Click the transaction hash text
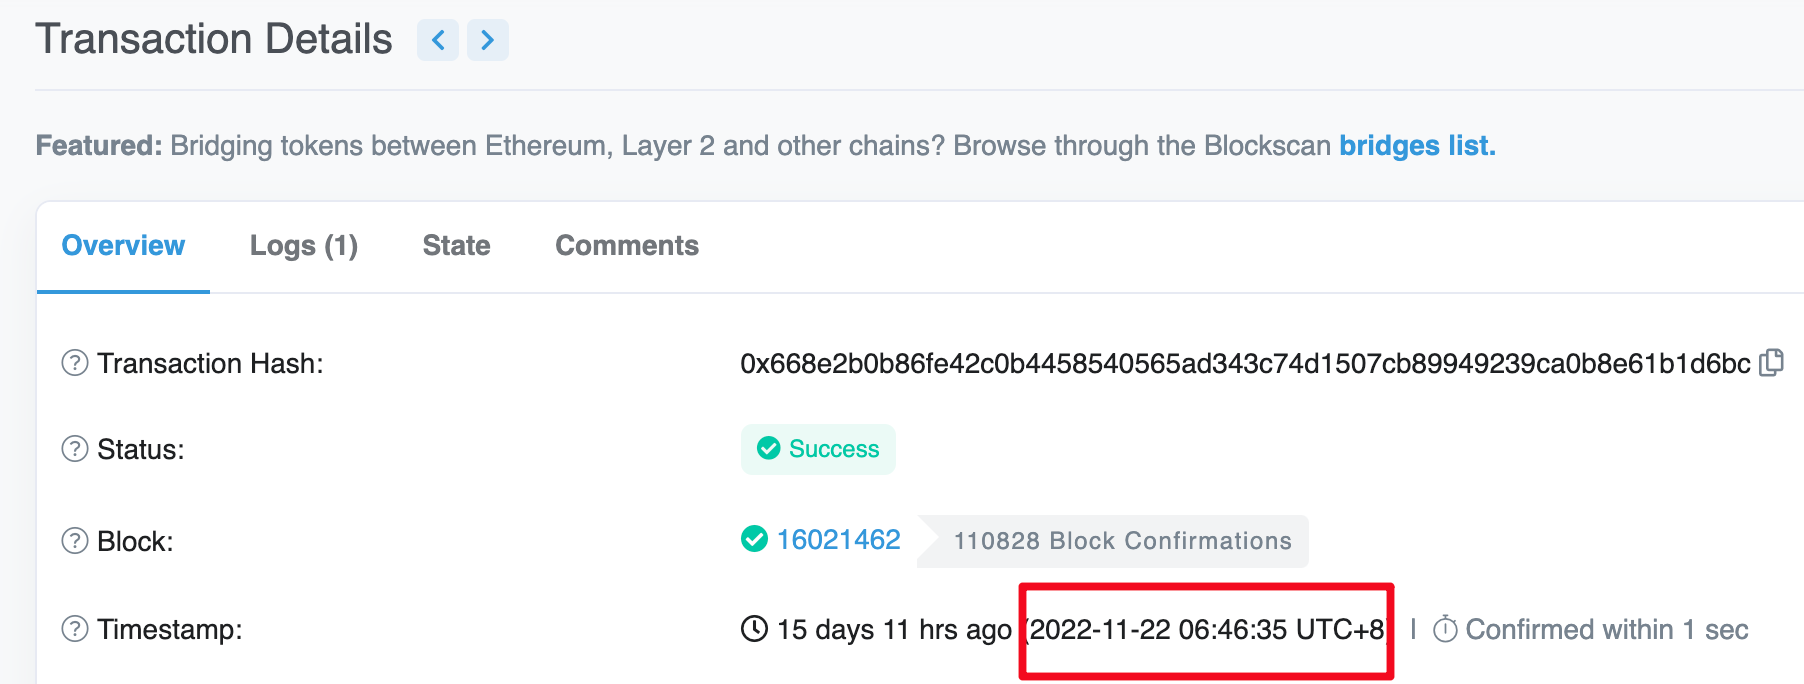Screen dimensions: 1804x684 (x=1245, y=363)
